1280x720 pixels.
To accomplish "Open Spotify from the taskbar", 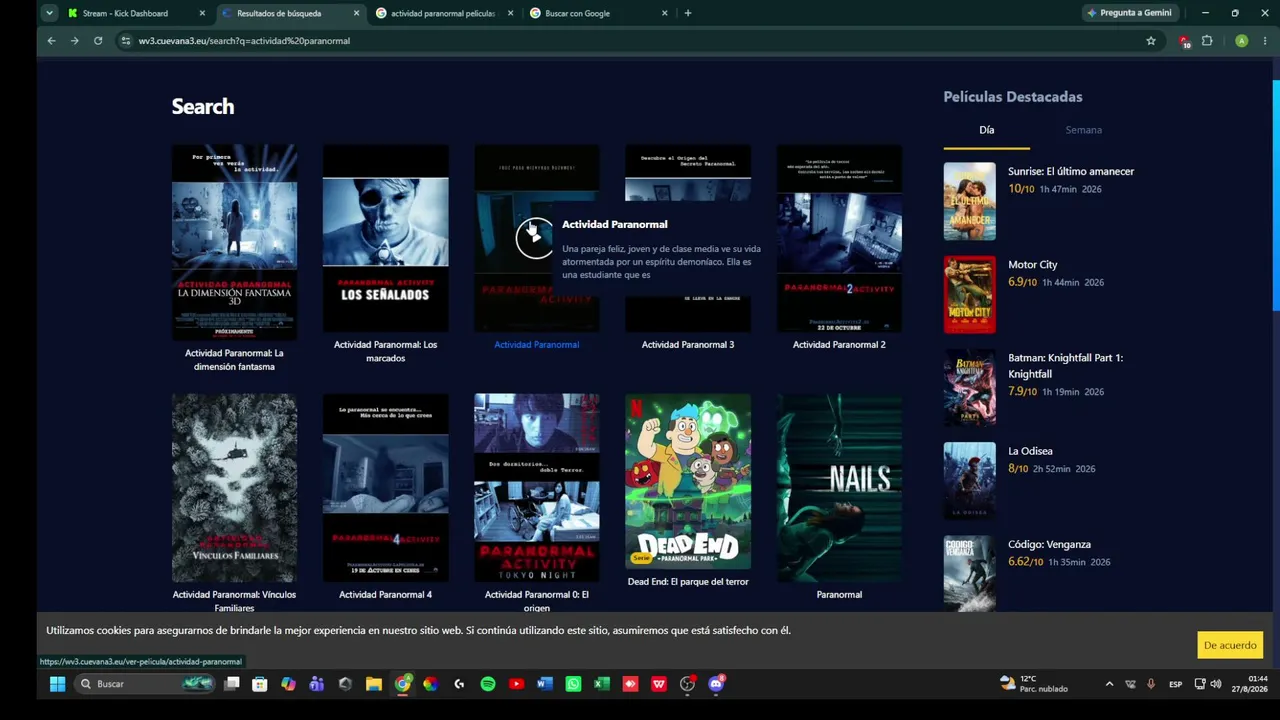I will point(488,684).
